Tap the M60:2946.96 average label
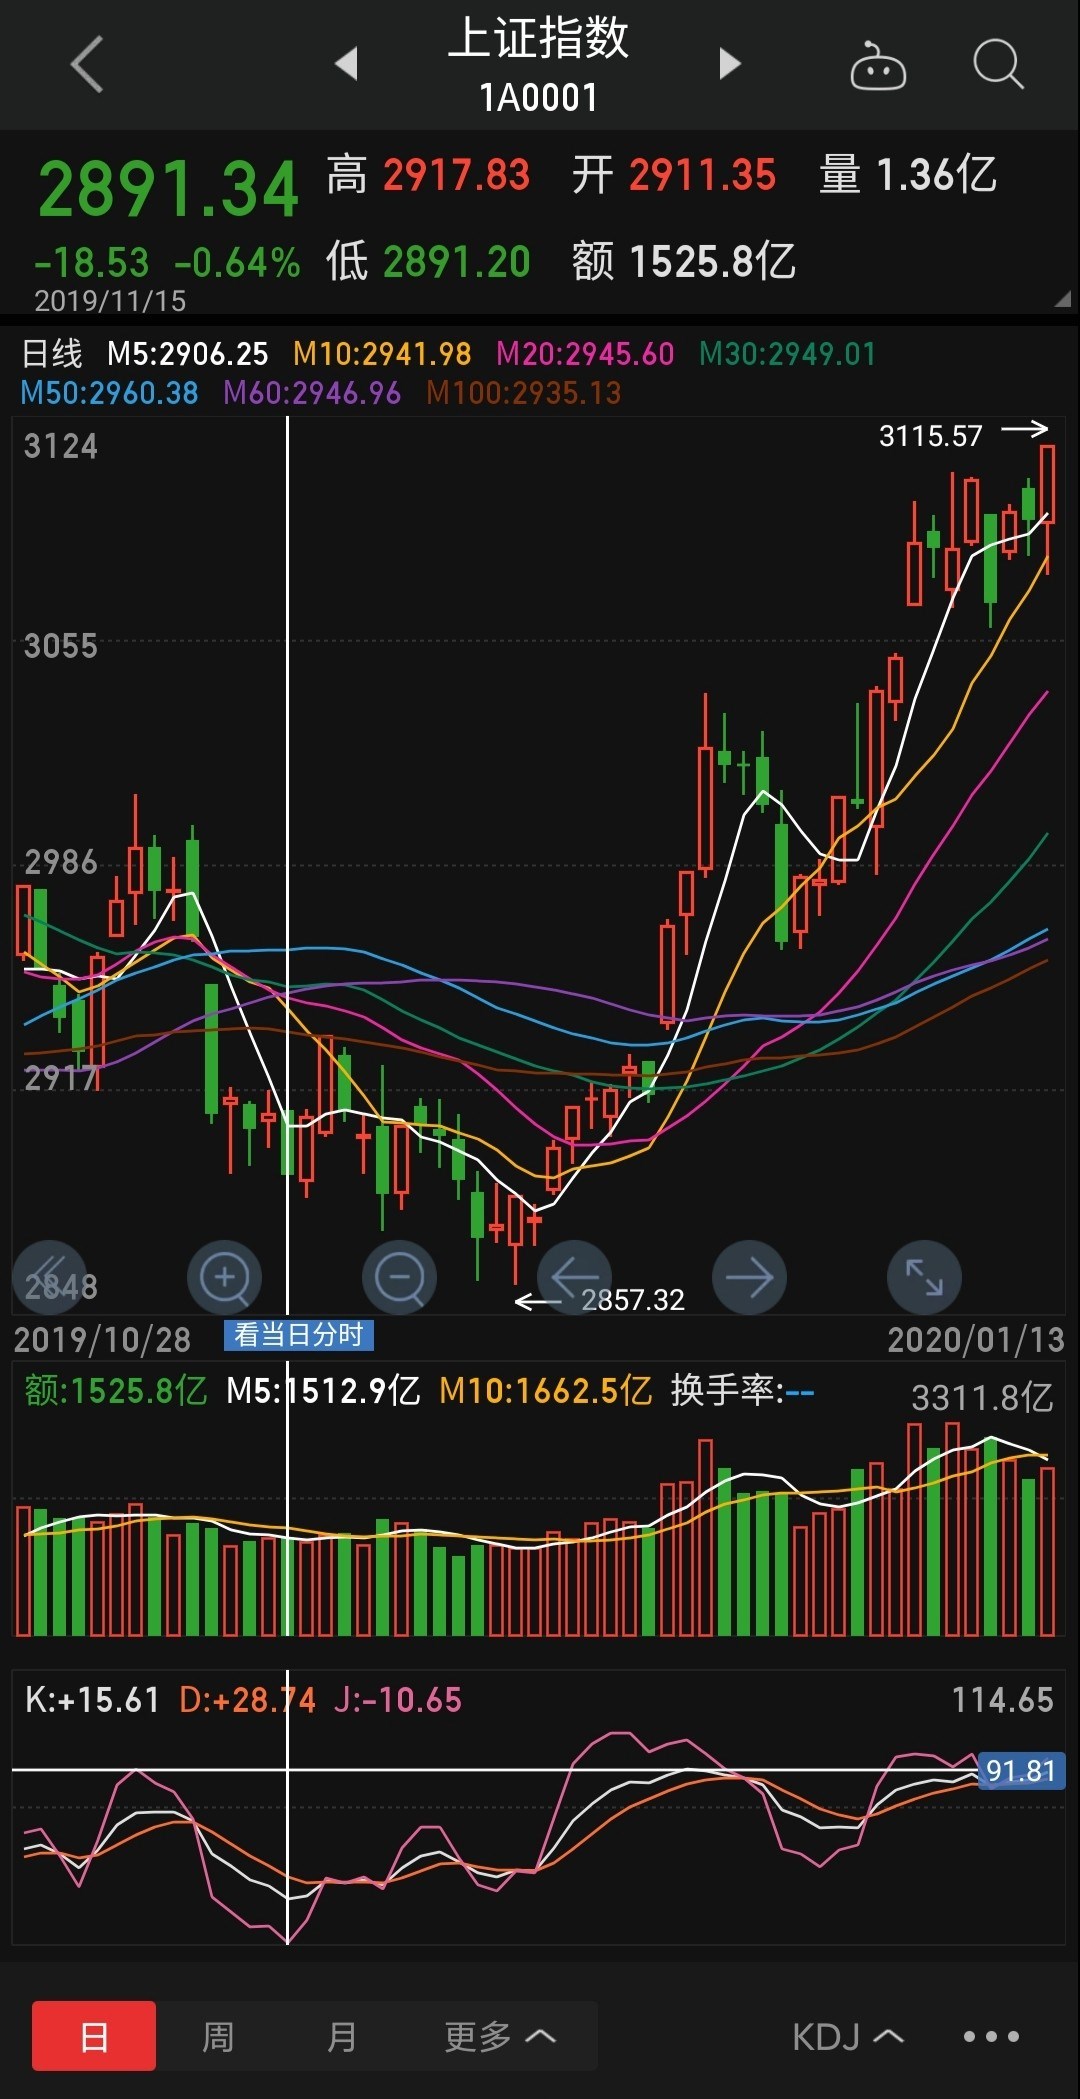 (312, 392)
